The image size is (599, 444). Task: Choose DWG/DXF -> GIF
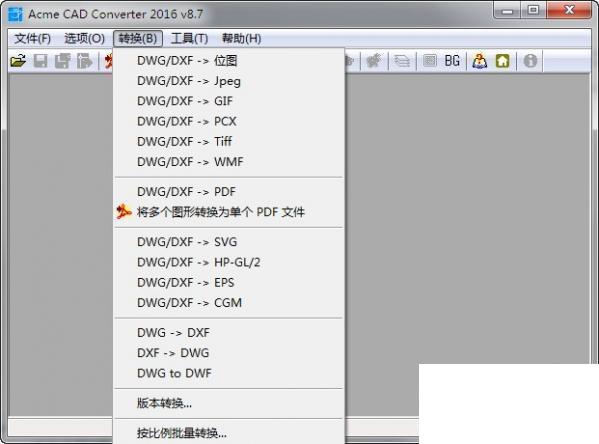click(229, 101)
